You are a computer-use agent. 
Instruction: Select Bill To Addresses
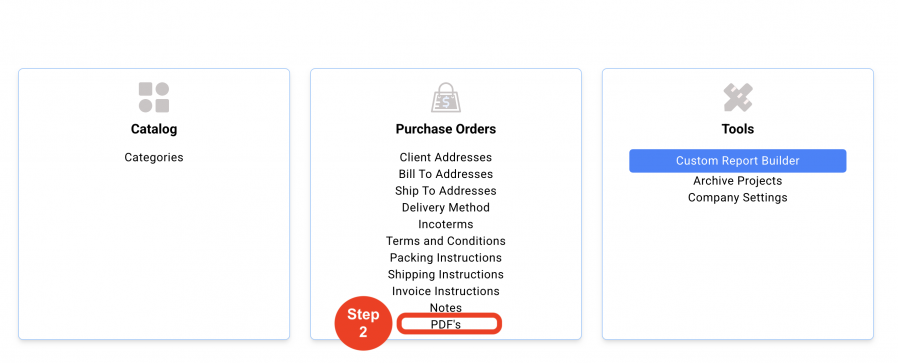(446, 174)
